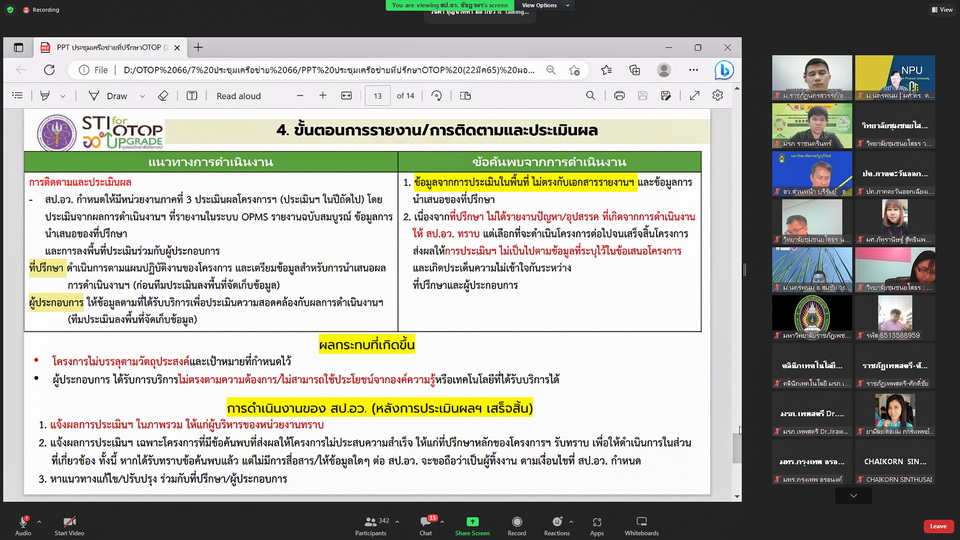Expand Draw tool options arrow
The height and width of the screenshot is (540, 960).
pyautogui.click(x=142, y=96)
